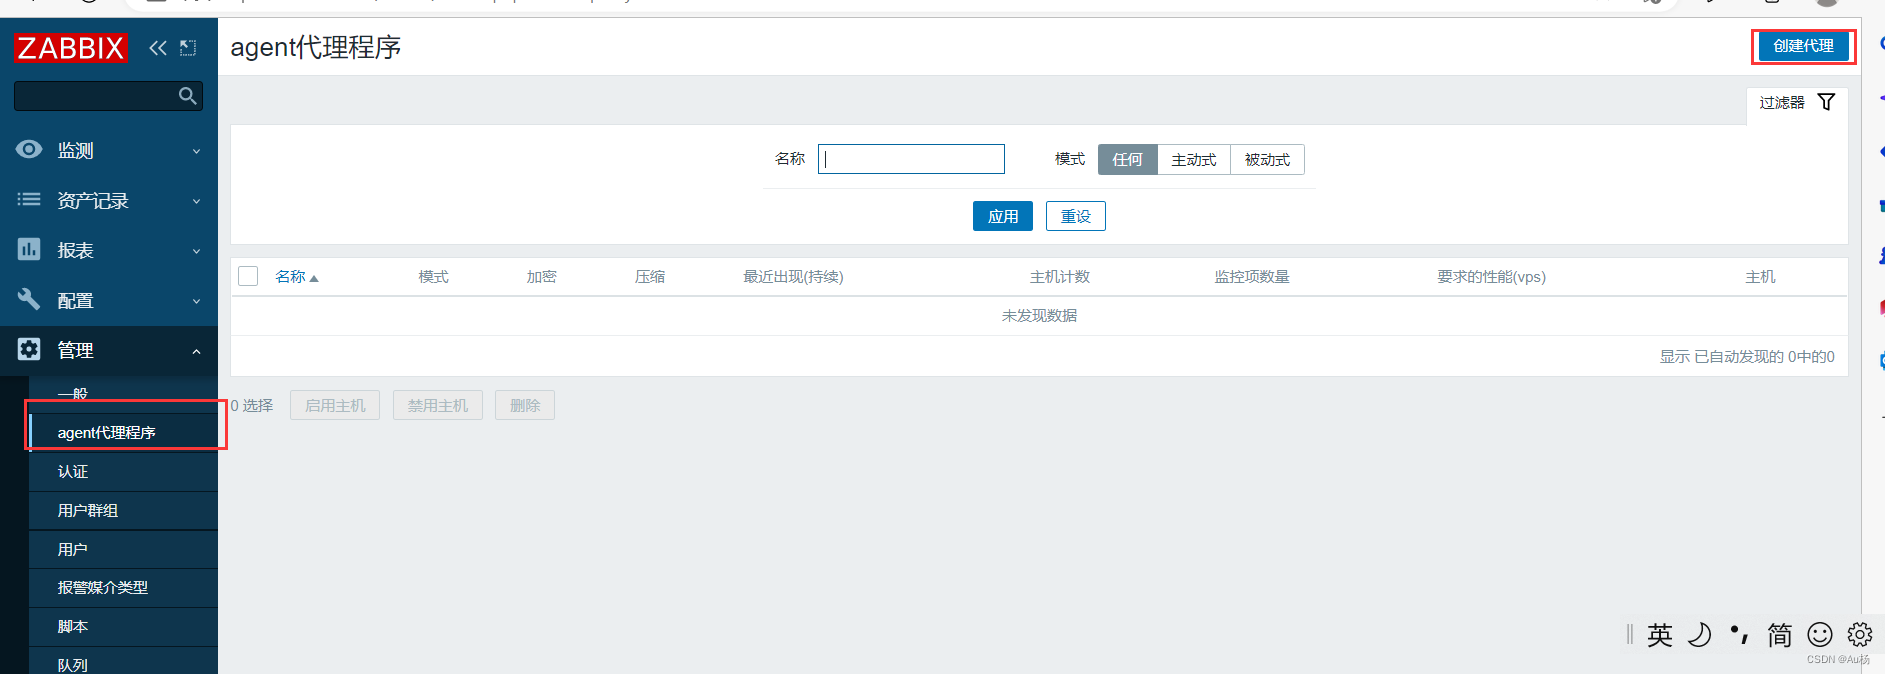The height and width of the screenshot is (674, 1885).
Task: Click the 名称 sort arrow icon
Action: (314, 278)
